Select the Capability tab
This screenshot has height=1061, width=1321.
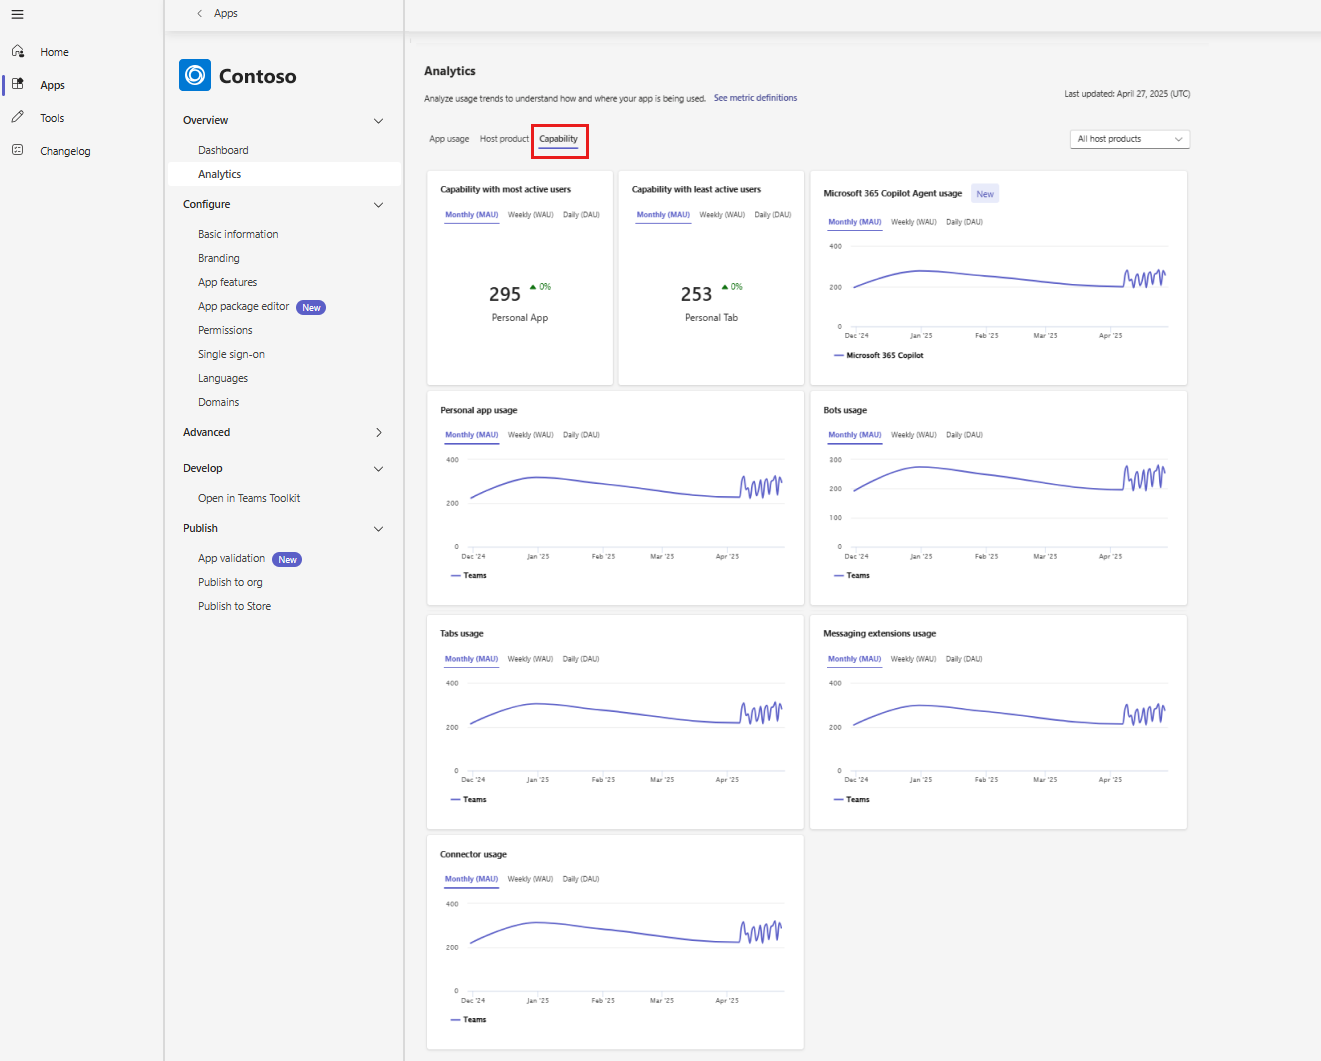558,139
